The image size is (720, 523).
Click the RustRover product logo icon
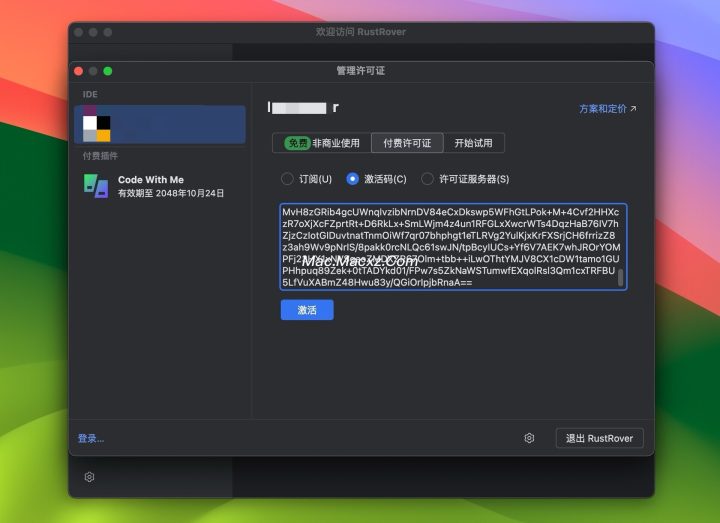pos(96,124)
